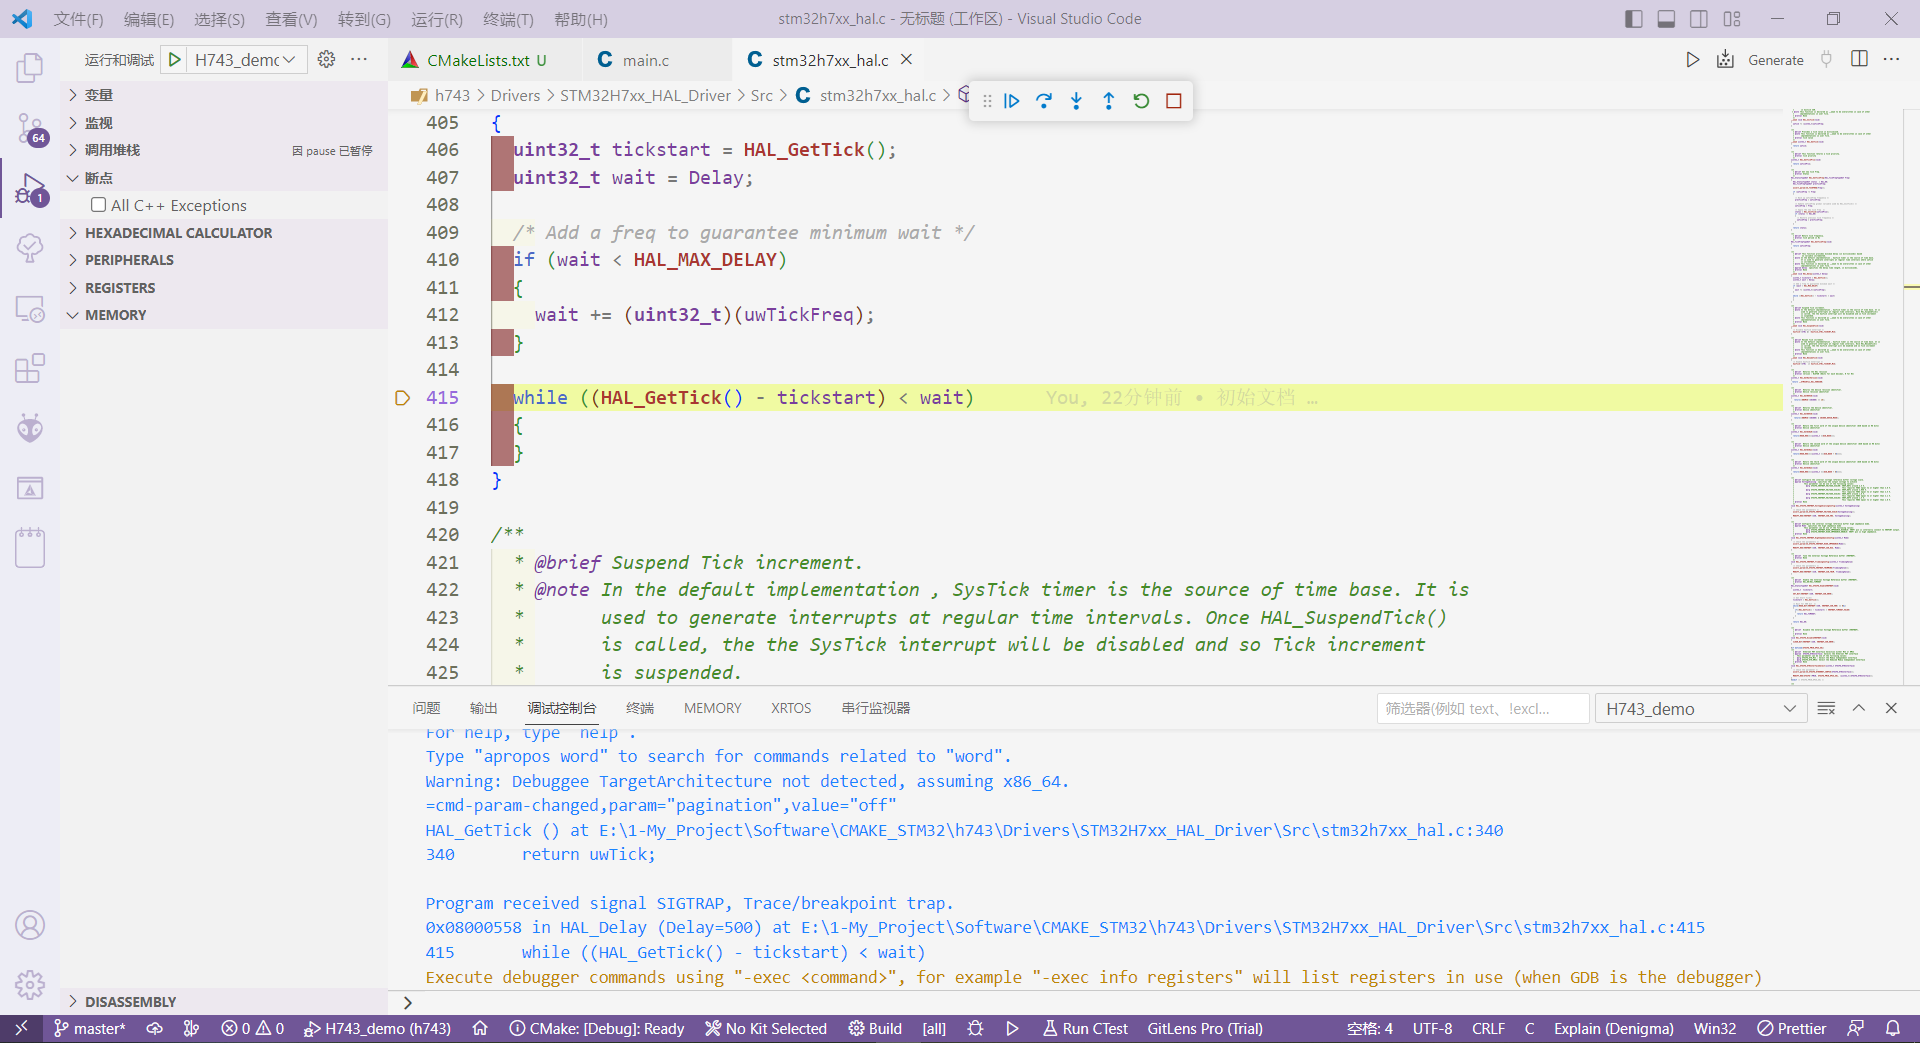Click the Continue button in debug toolbar

(1012, 101)
